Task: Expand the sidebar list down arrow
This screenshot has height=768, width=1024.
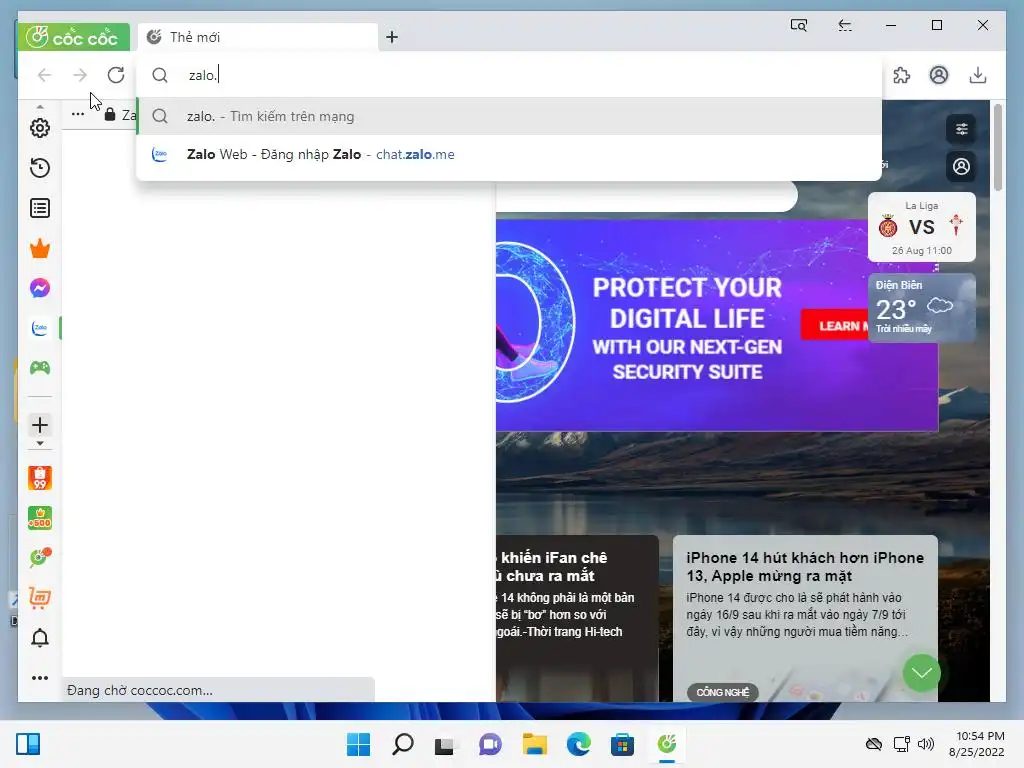Action: [x=40, y=443]
